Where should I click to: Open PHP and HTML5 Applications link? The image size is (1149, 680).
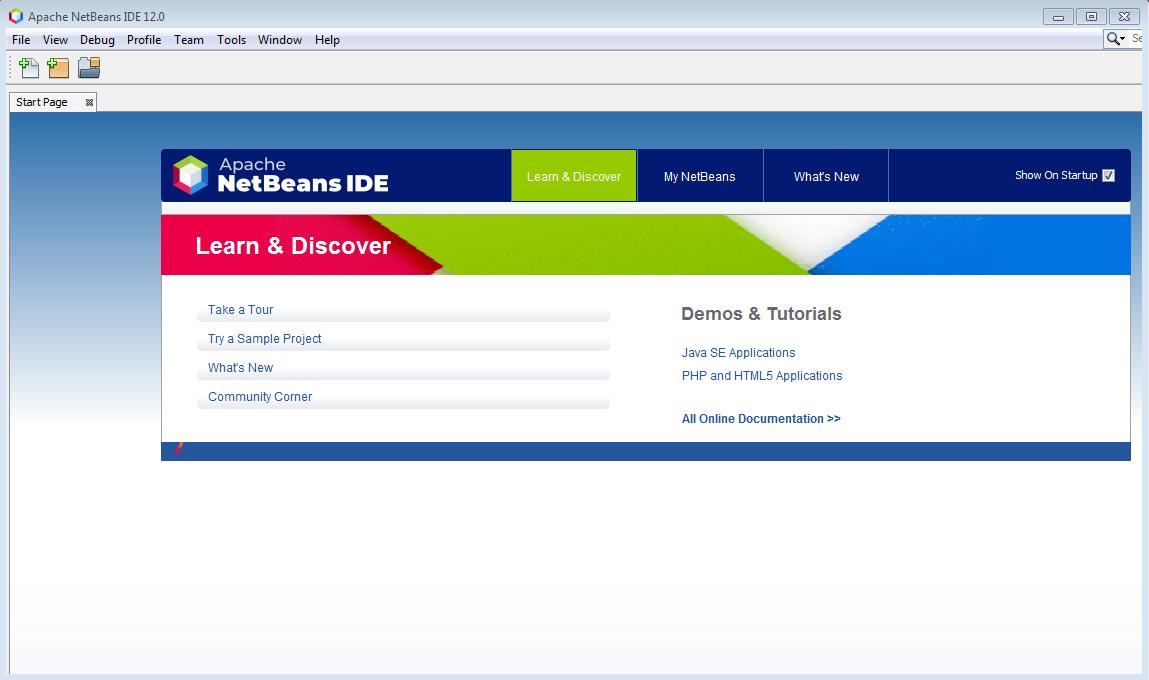pos(762,375)
